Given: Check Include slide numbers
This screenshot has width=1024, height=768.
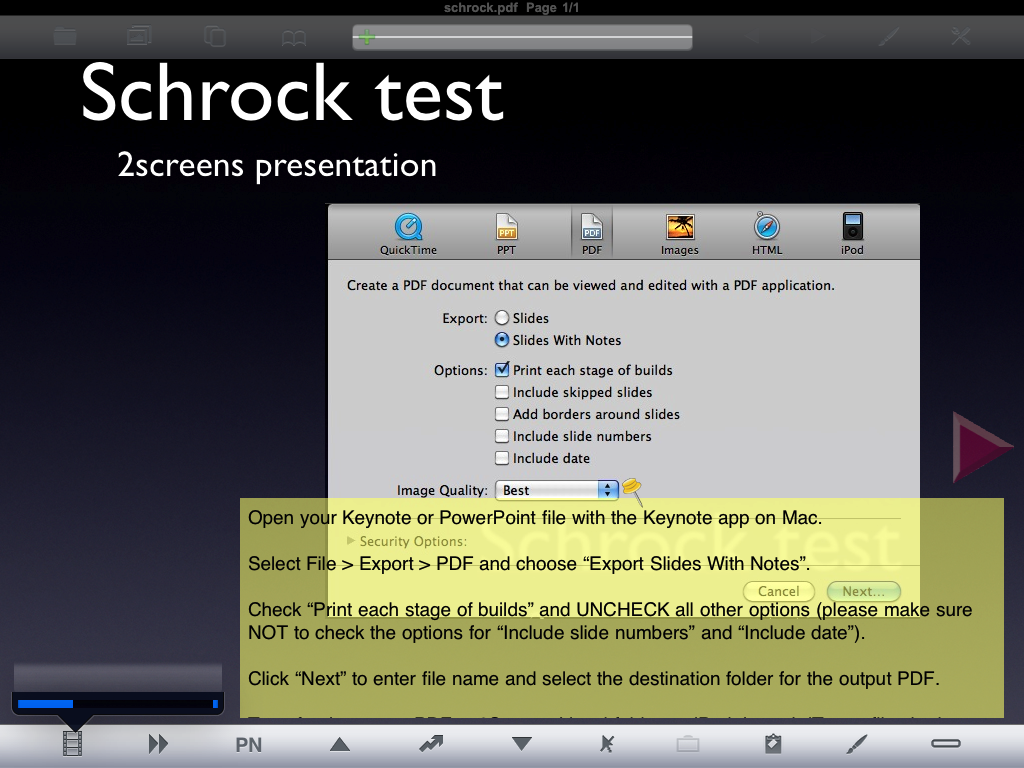Looking at the screenshot, I should 502,436.
